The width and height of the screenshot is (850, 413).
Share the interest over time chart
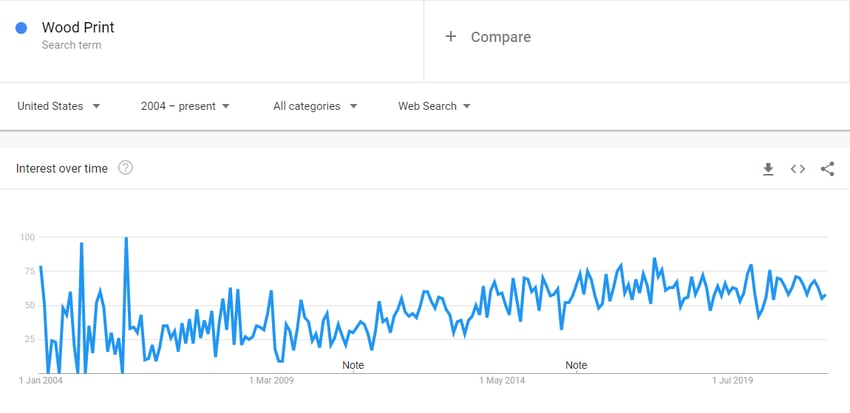click(x=827, y=169)
